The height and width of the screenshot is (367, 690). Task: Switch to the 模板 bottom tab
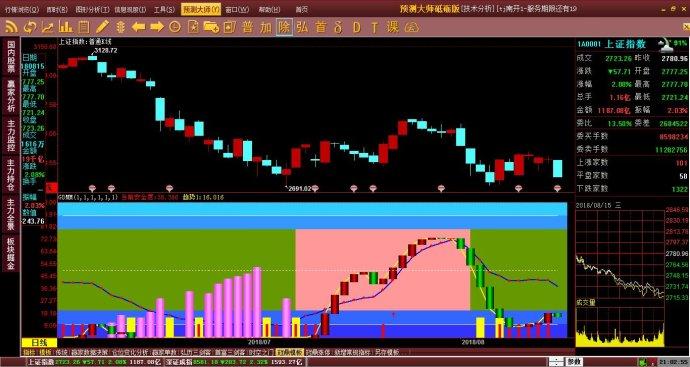pyautogui.click(x=45, y=352)
